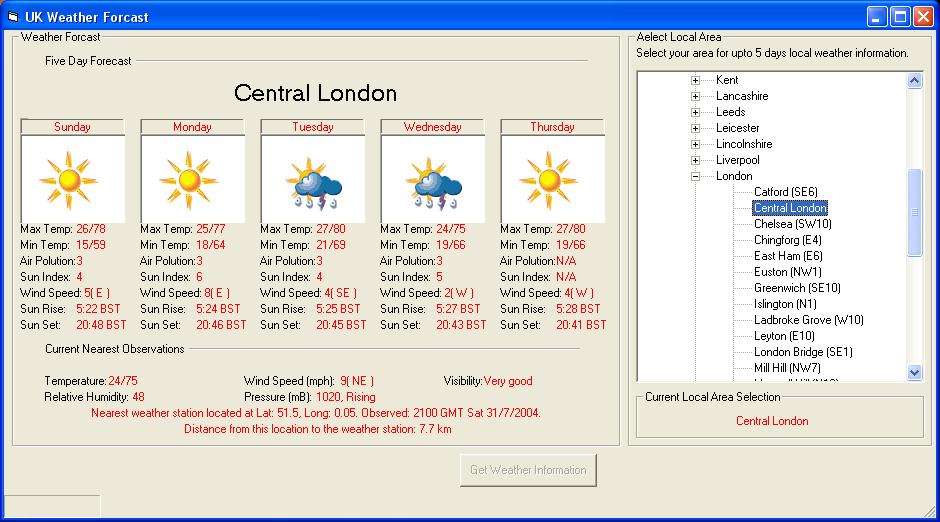940x522 pixels.
Task: Collapse the London tree node
Action: tap(696, 176)
